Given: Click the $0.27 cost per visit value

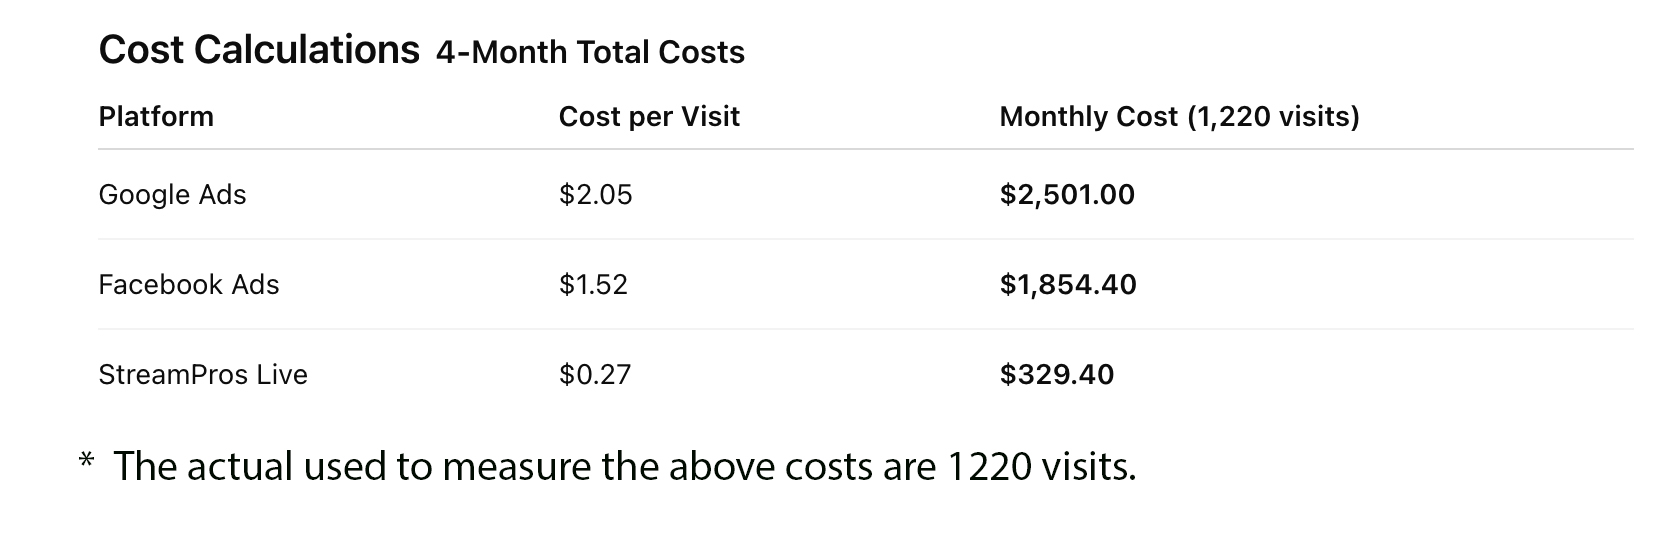Looking at the screenshot, I should coord(595,375).
